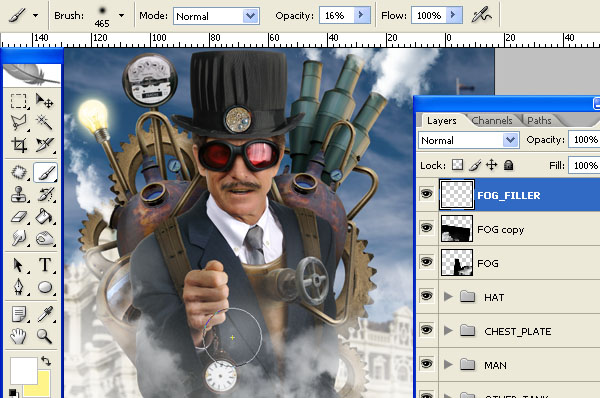Select the Paint Bucket tool

[44, 217]
